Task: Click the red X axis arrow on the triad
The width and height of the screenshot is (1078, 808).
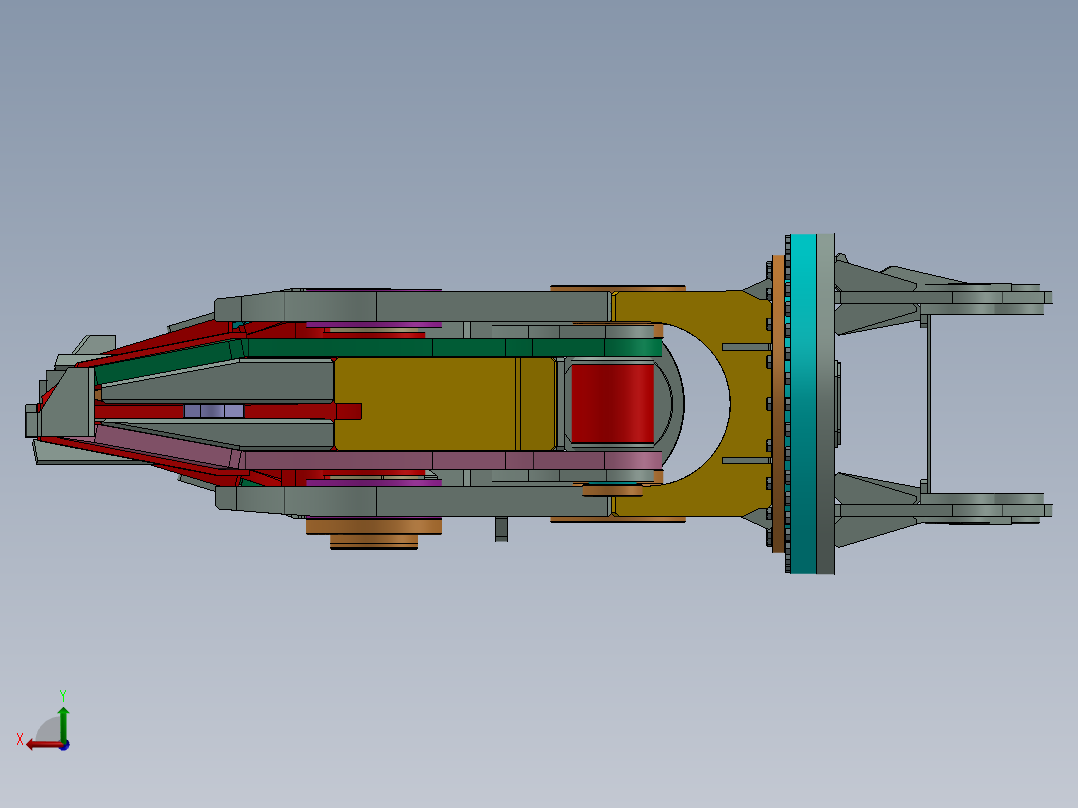Action: (x=43, y=745)
